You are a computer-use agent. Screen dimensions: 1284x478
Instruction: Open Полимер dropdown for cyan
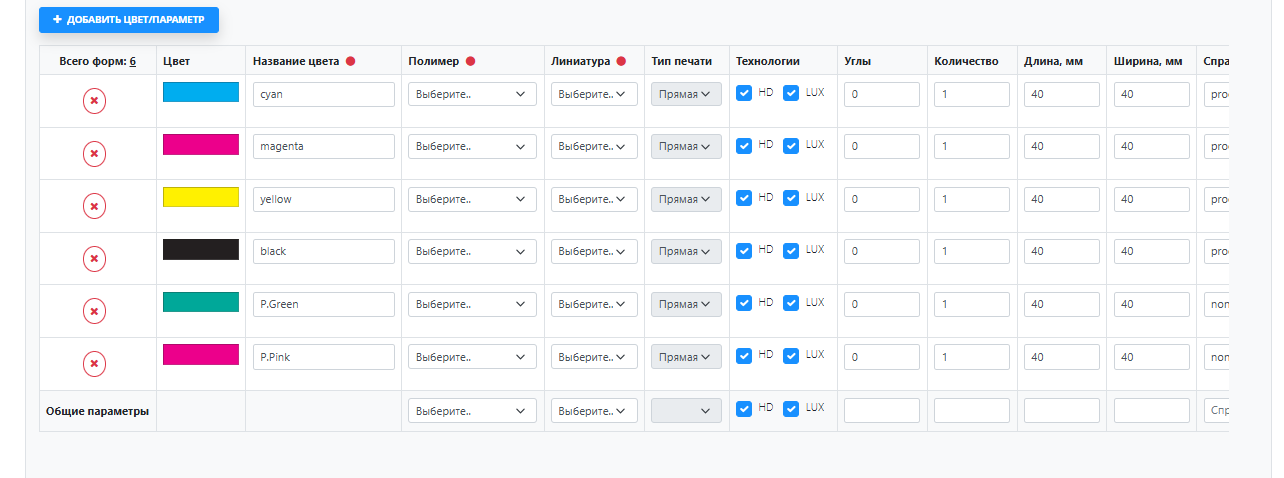coord(472,94)
